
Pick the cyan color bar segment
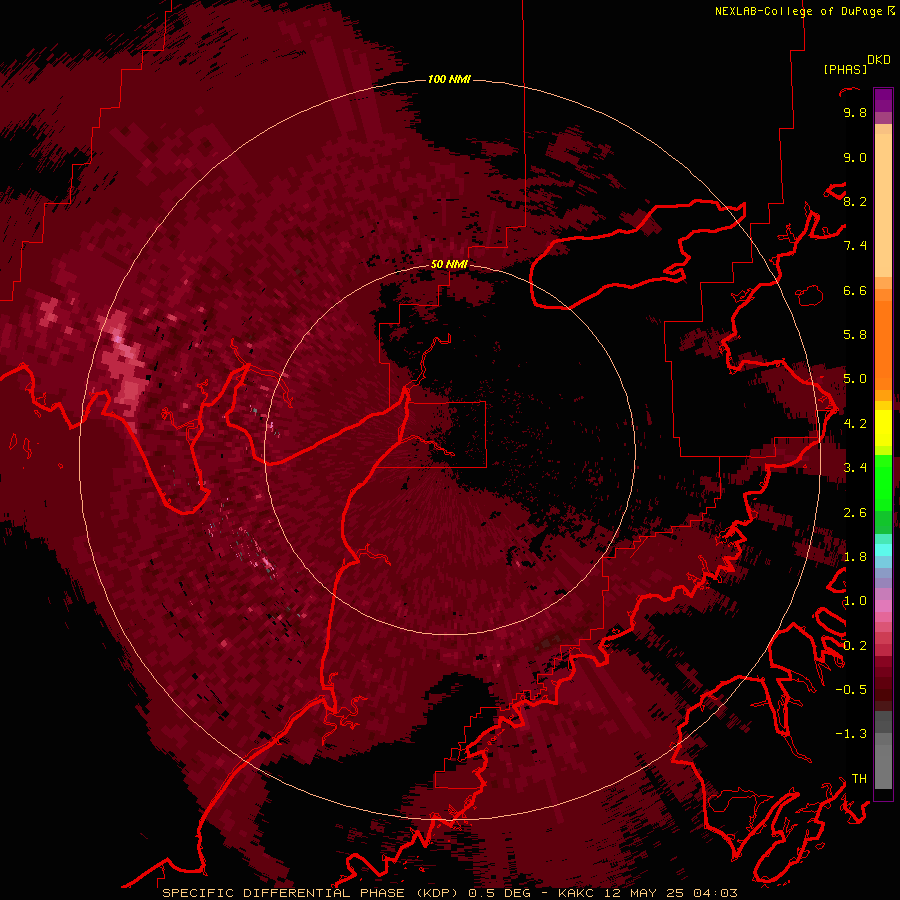click(x=883, y=550)
